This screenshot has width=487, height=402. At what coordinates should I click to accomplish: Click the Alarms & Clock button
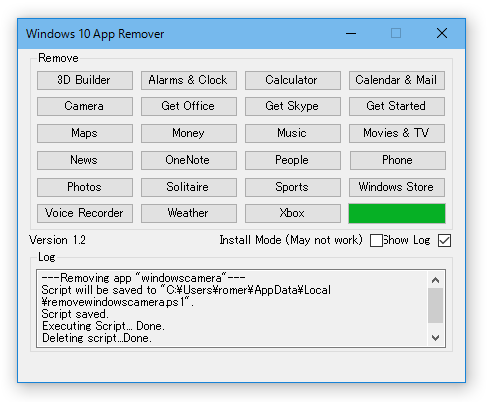pos(189,80)
